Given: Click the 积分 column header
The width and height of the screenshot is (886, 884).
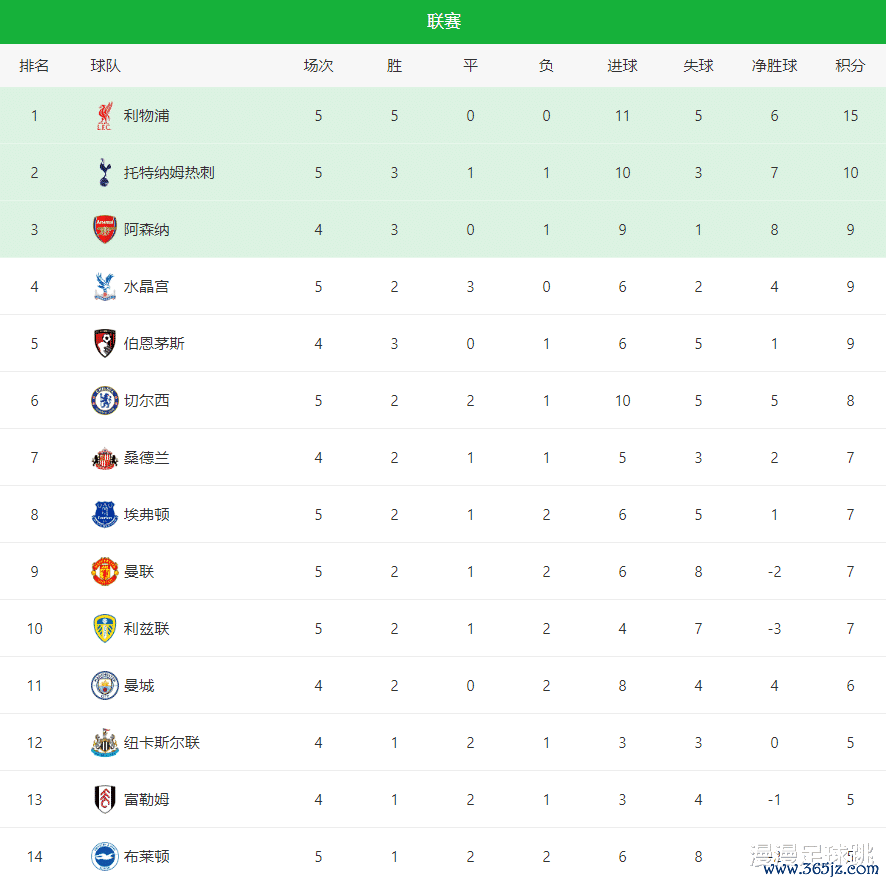Looking at the screenshot, I should click(x=850, y=66).
